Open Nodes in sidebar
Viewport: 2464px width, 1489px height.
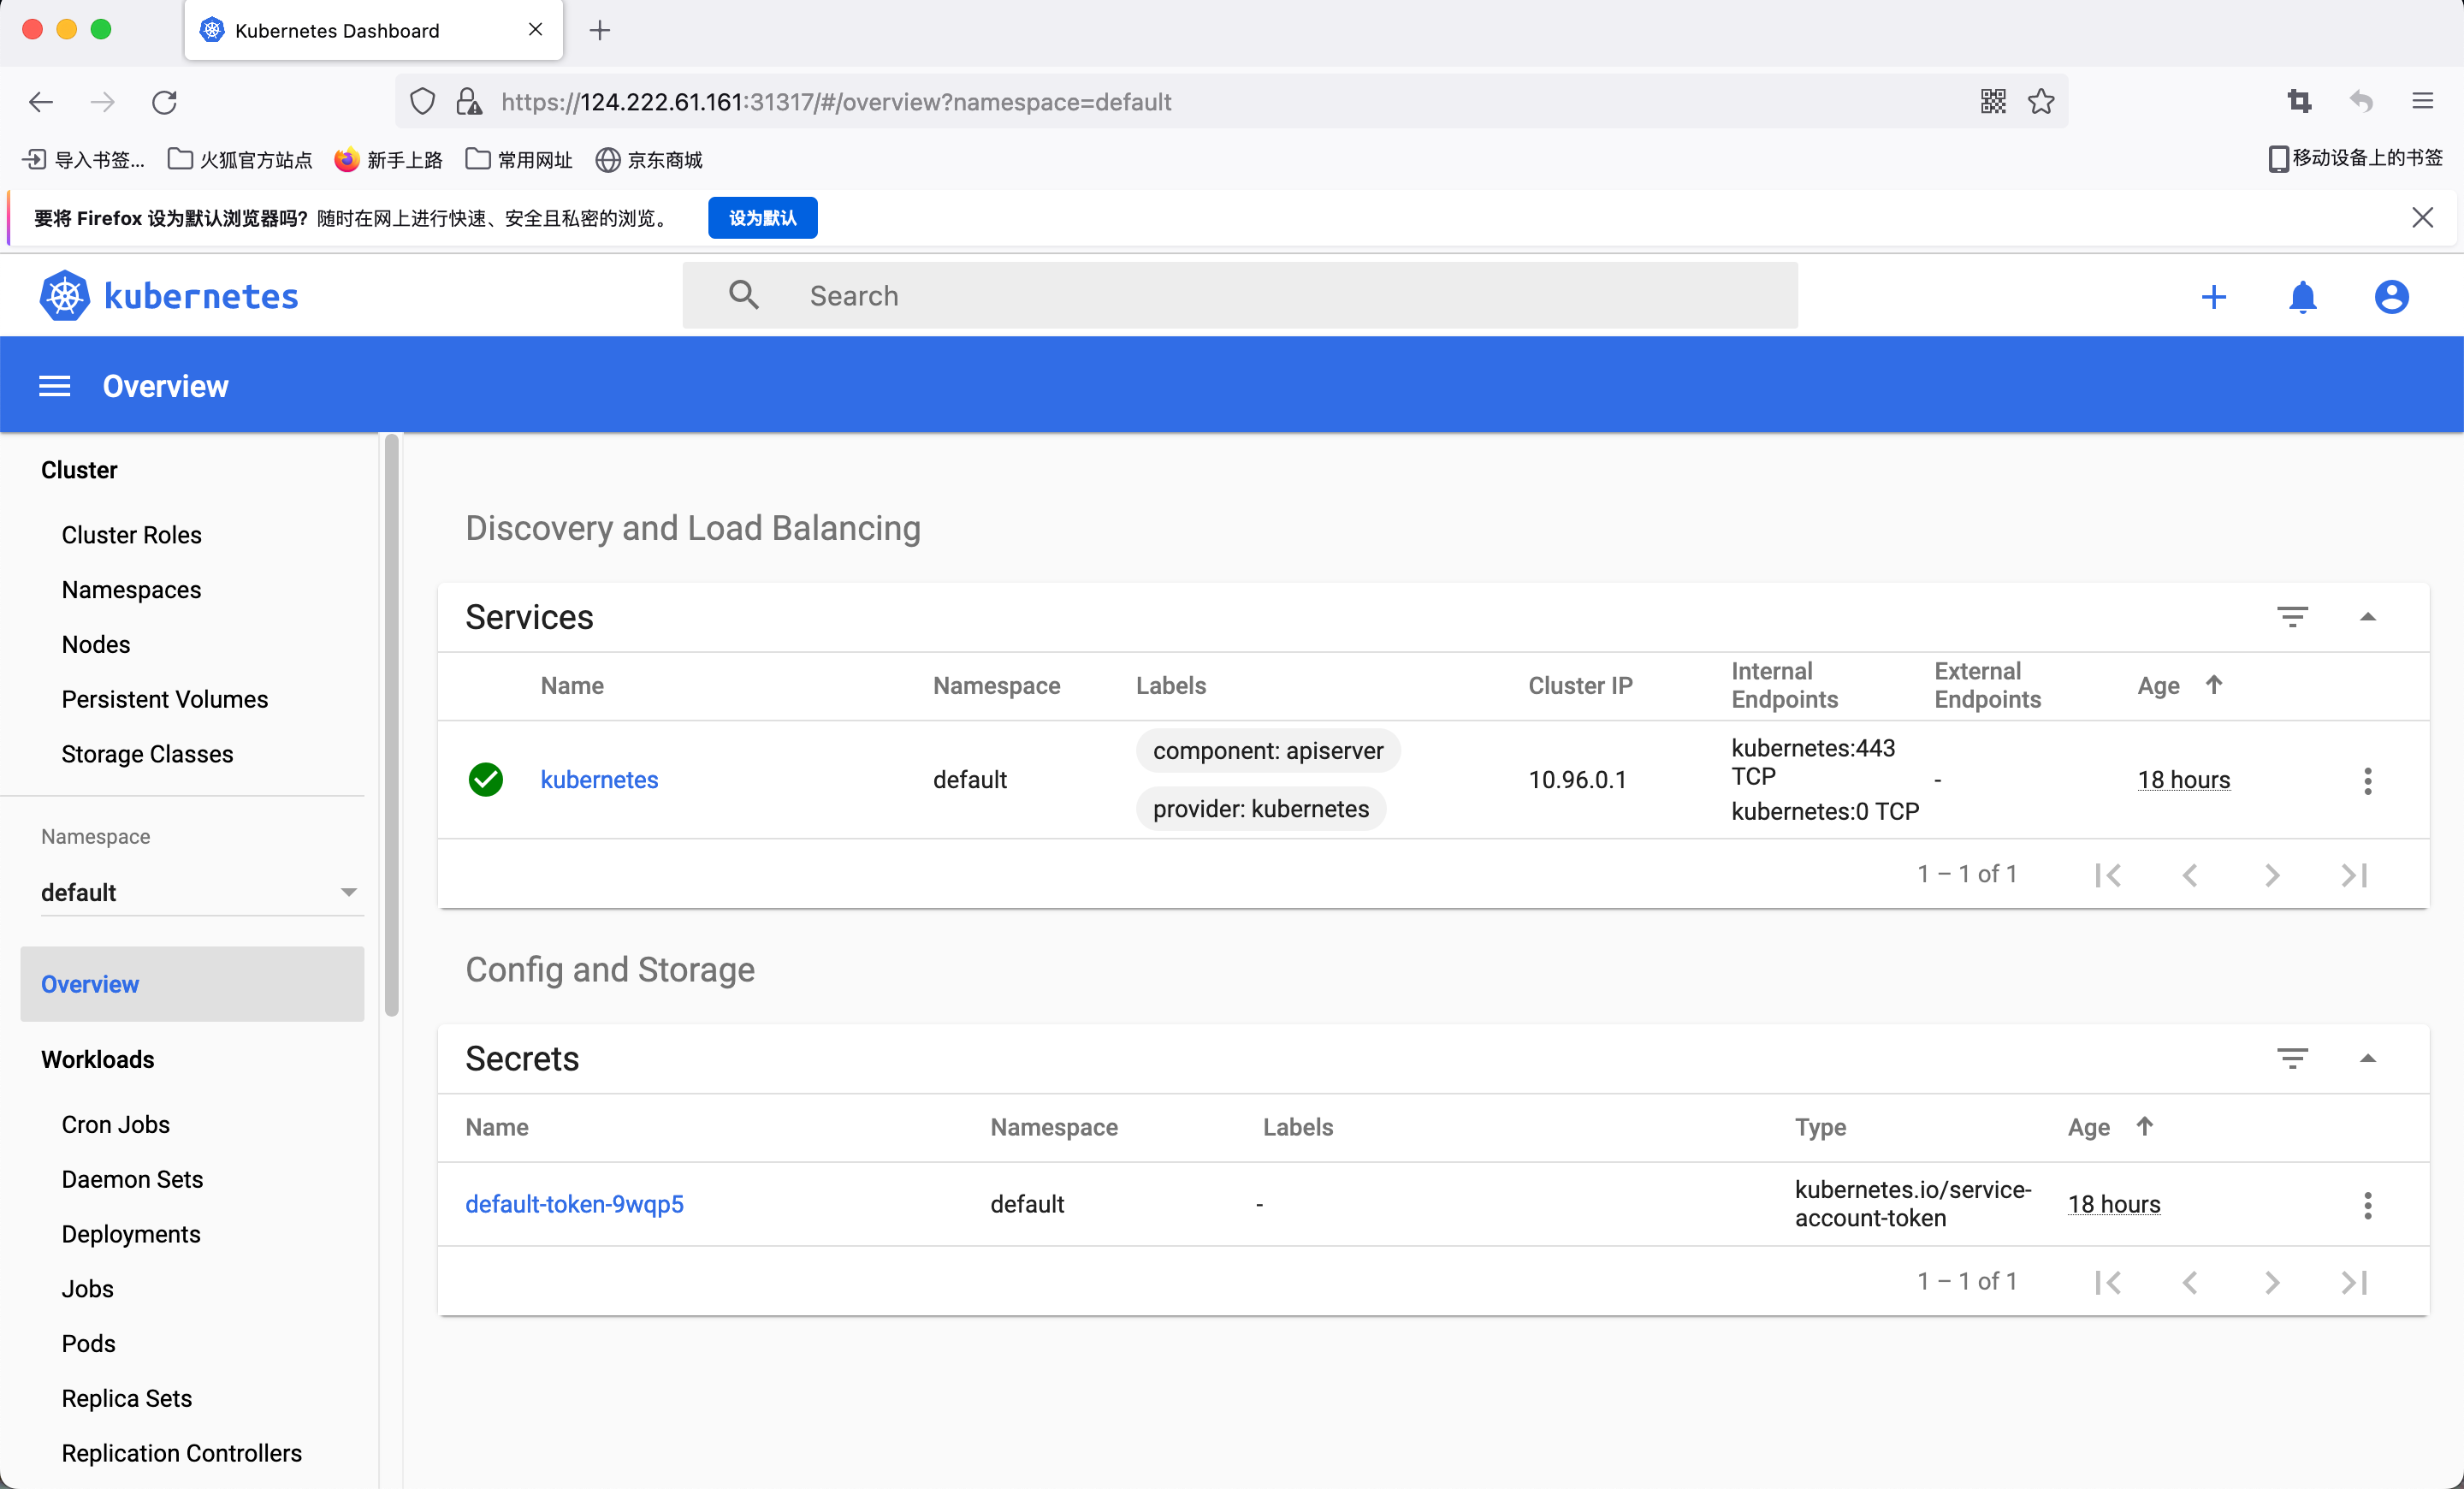coord(96,644)
